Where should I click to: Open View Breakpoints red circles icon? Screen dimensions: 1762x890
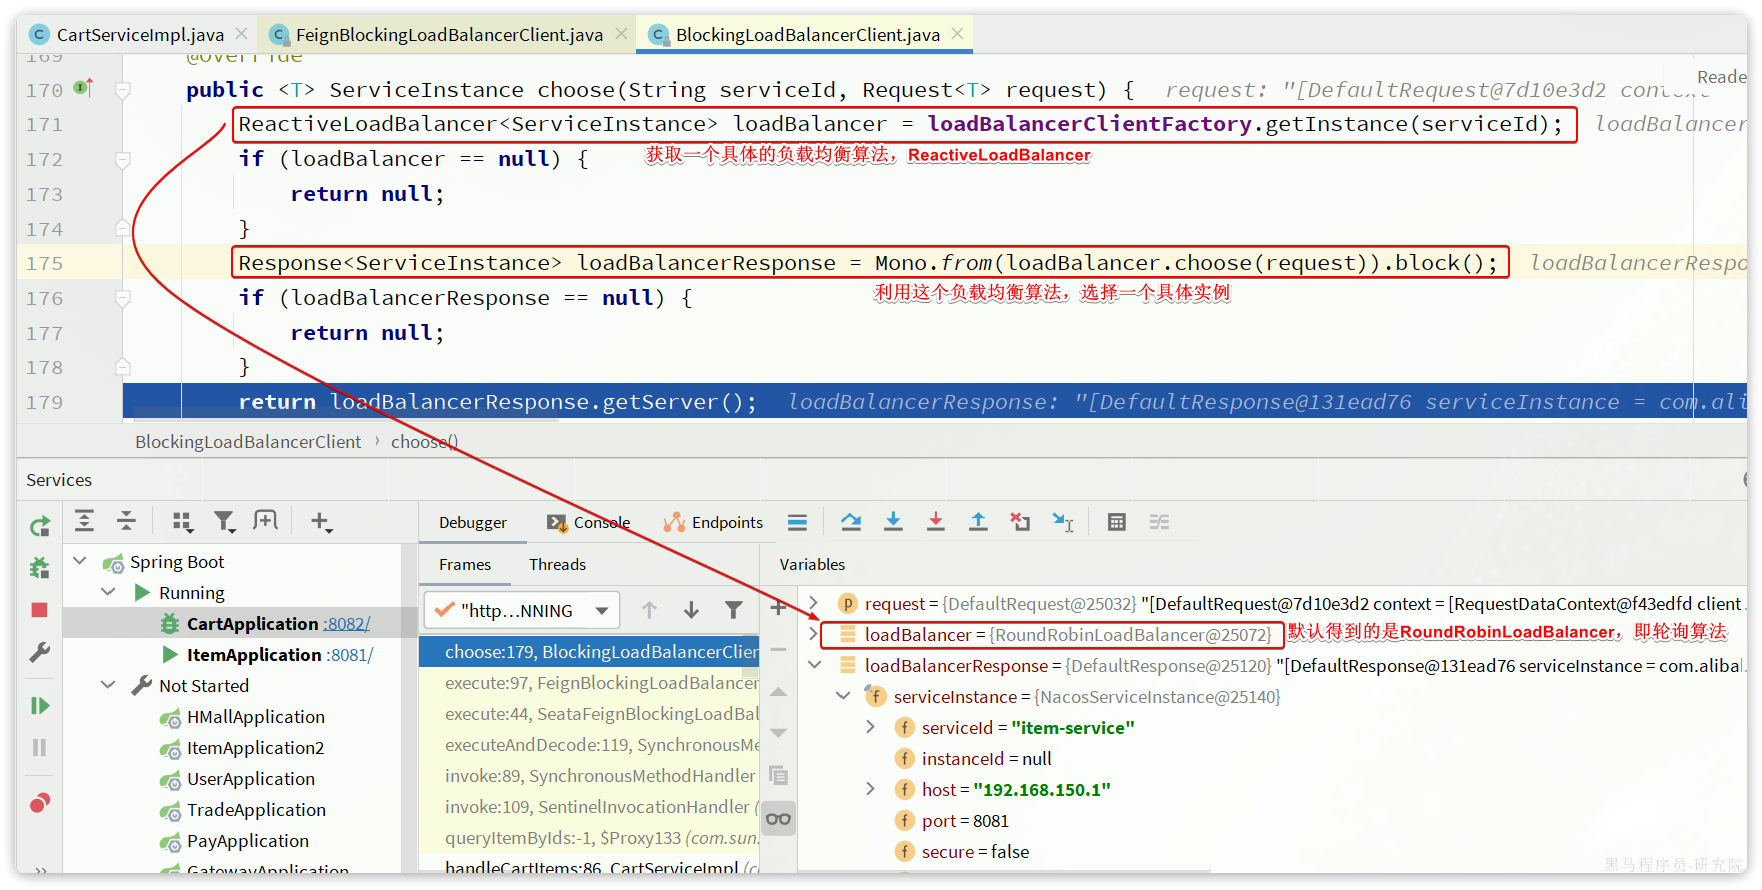point(40,803)
